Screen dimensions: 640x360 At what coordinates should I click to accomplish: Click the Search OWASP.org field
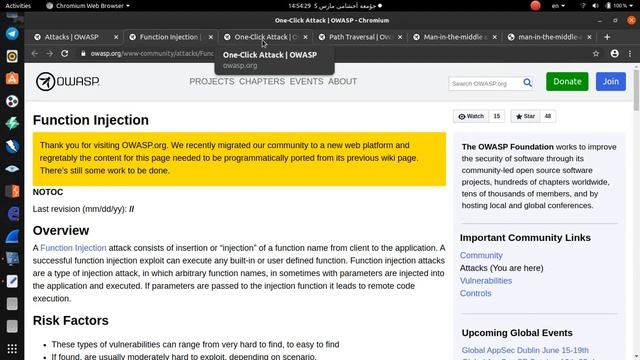click(x=485, y=83)
